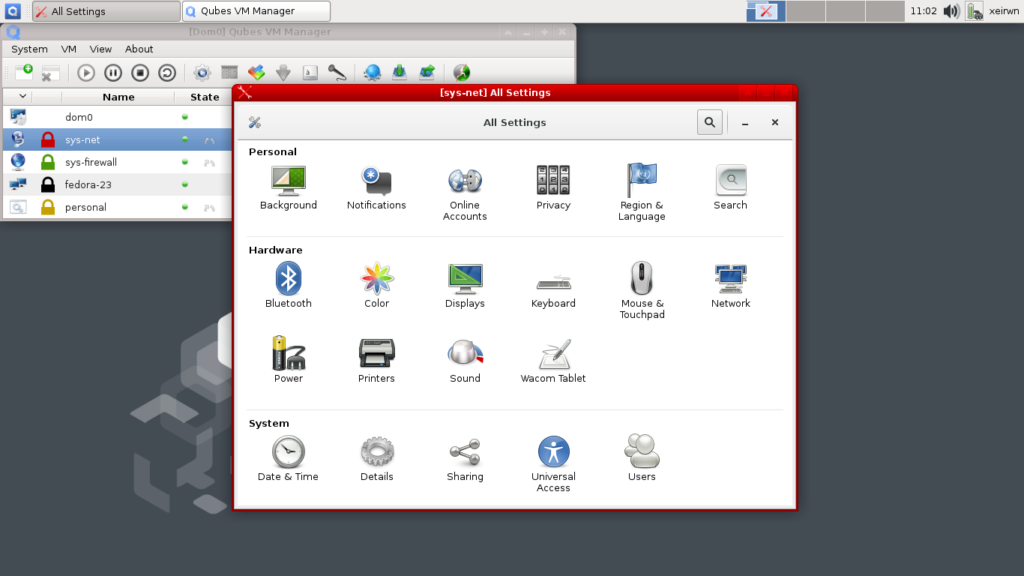The width and height of the screenshot is (1024, 576).
Task: Select the sys-firewall row in VM list
Action: [x=118, y=162]
